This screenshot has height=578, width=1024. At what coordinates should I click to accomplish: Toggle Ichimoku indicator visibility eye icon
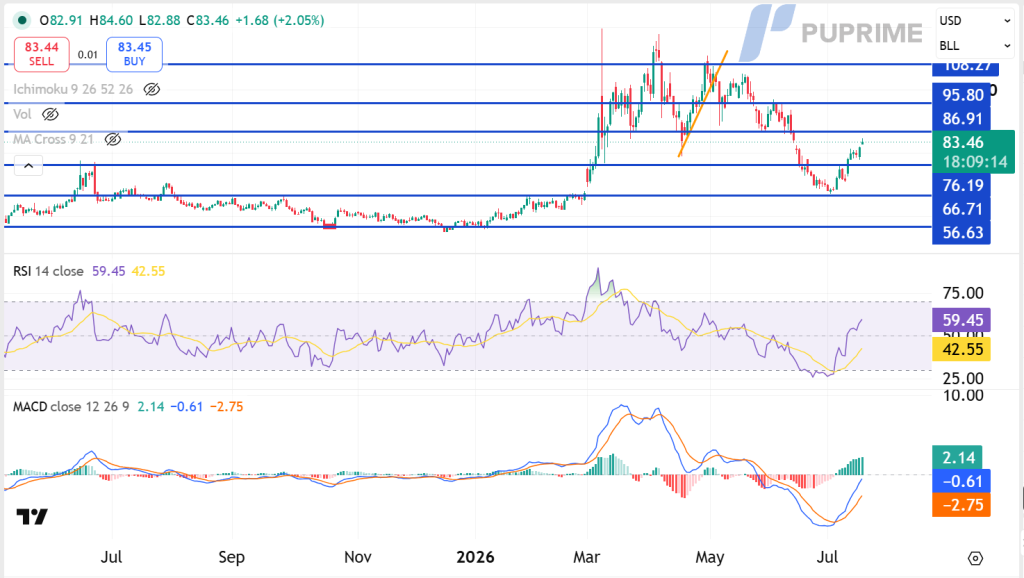152,89
